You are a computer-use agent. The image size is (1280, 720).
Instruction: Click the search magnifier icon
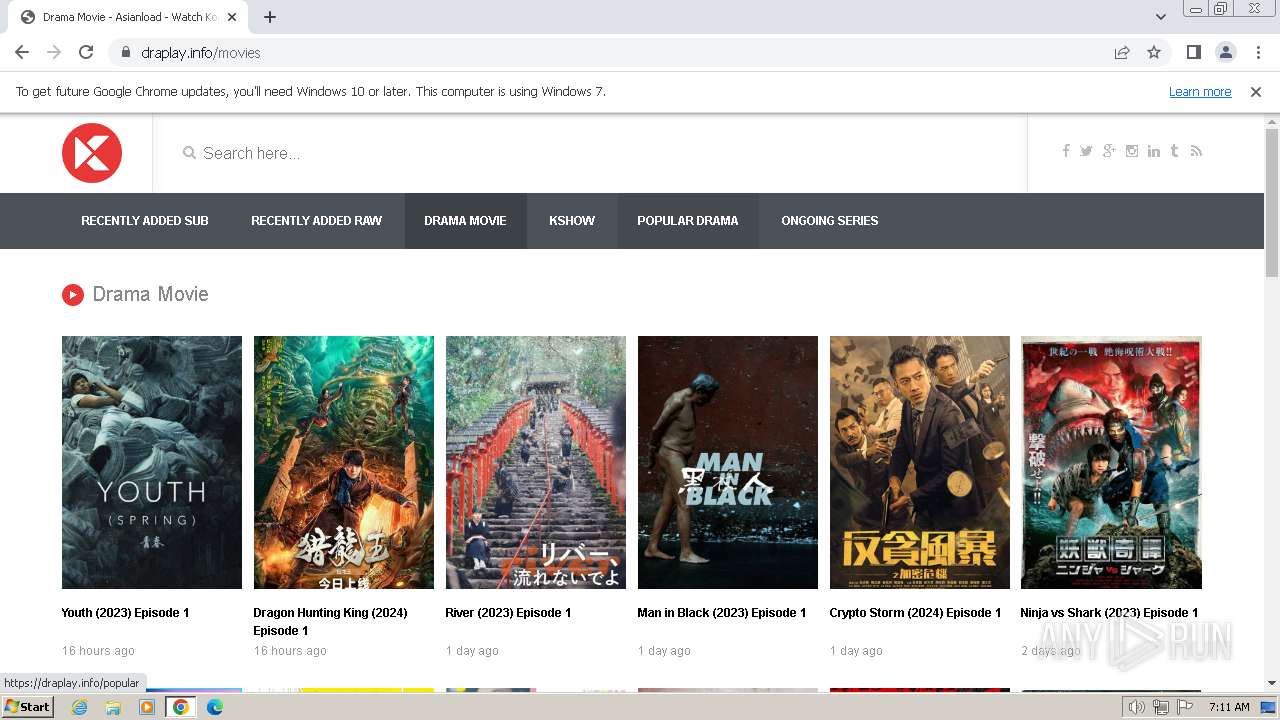tap(189, 153)
